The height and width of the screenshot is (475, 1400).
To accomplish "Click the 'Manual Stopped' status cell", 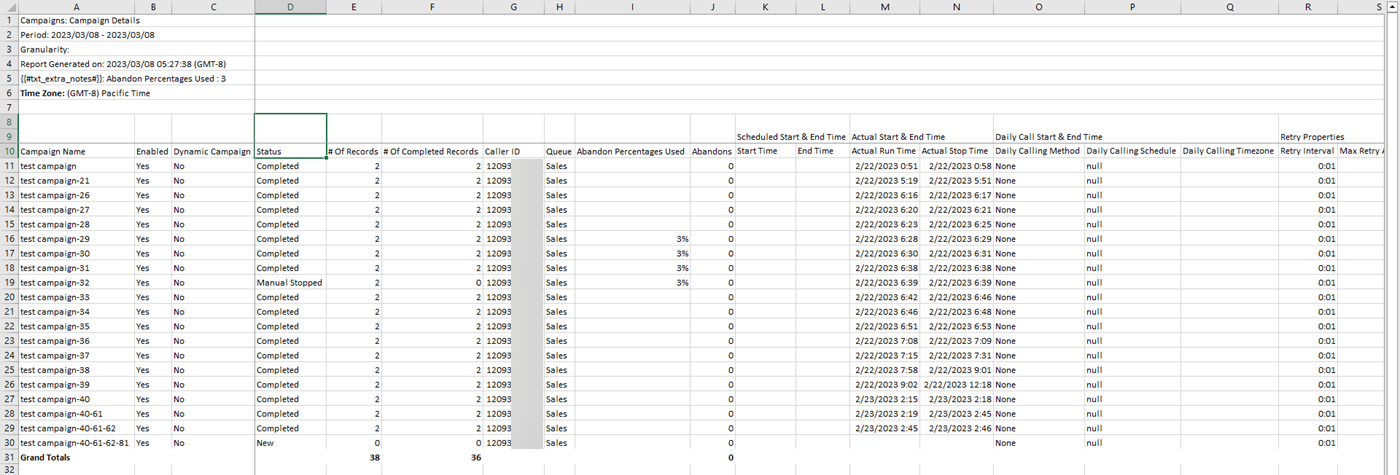I will click(290, 283).
